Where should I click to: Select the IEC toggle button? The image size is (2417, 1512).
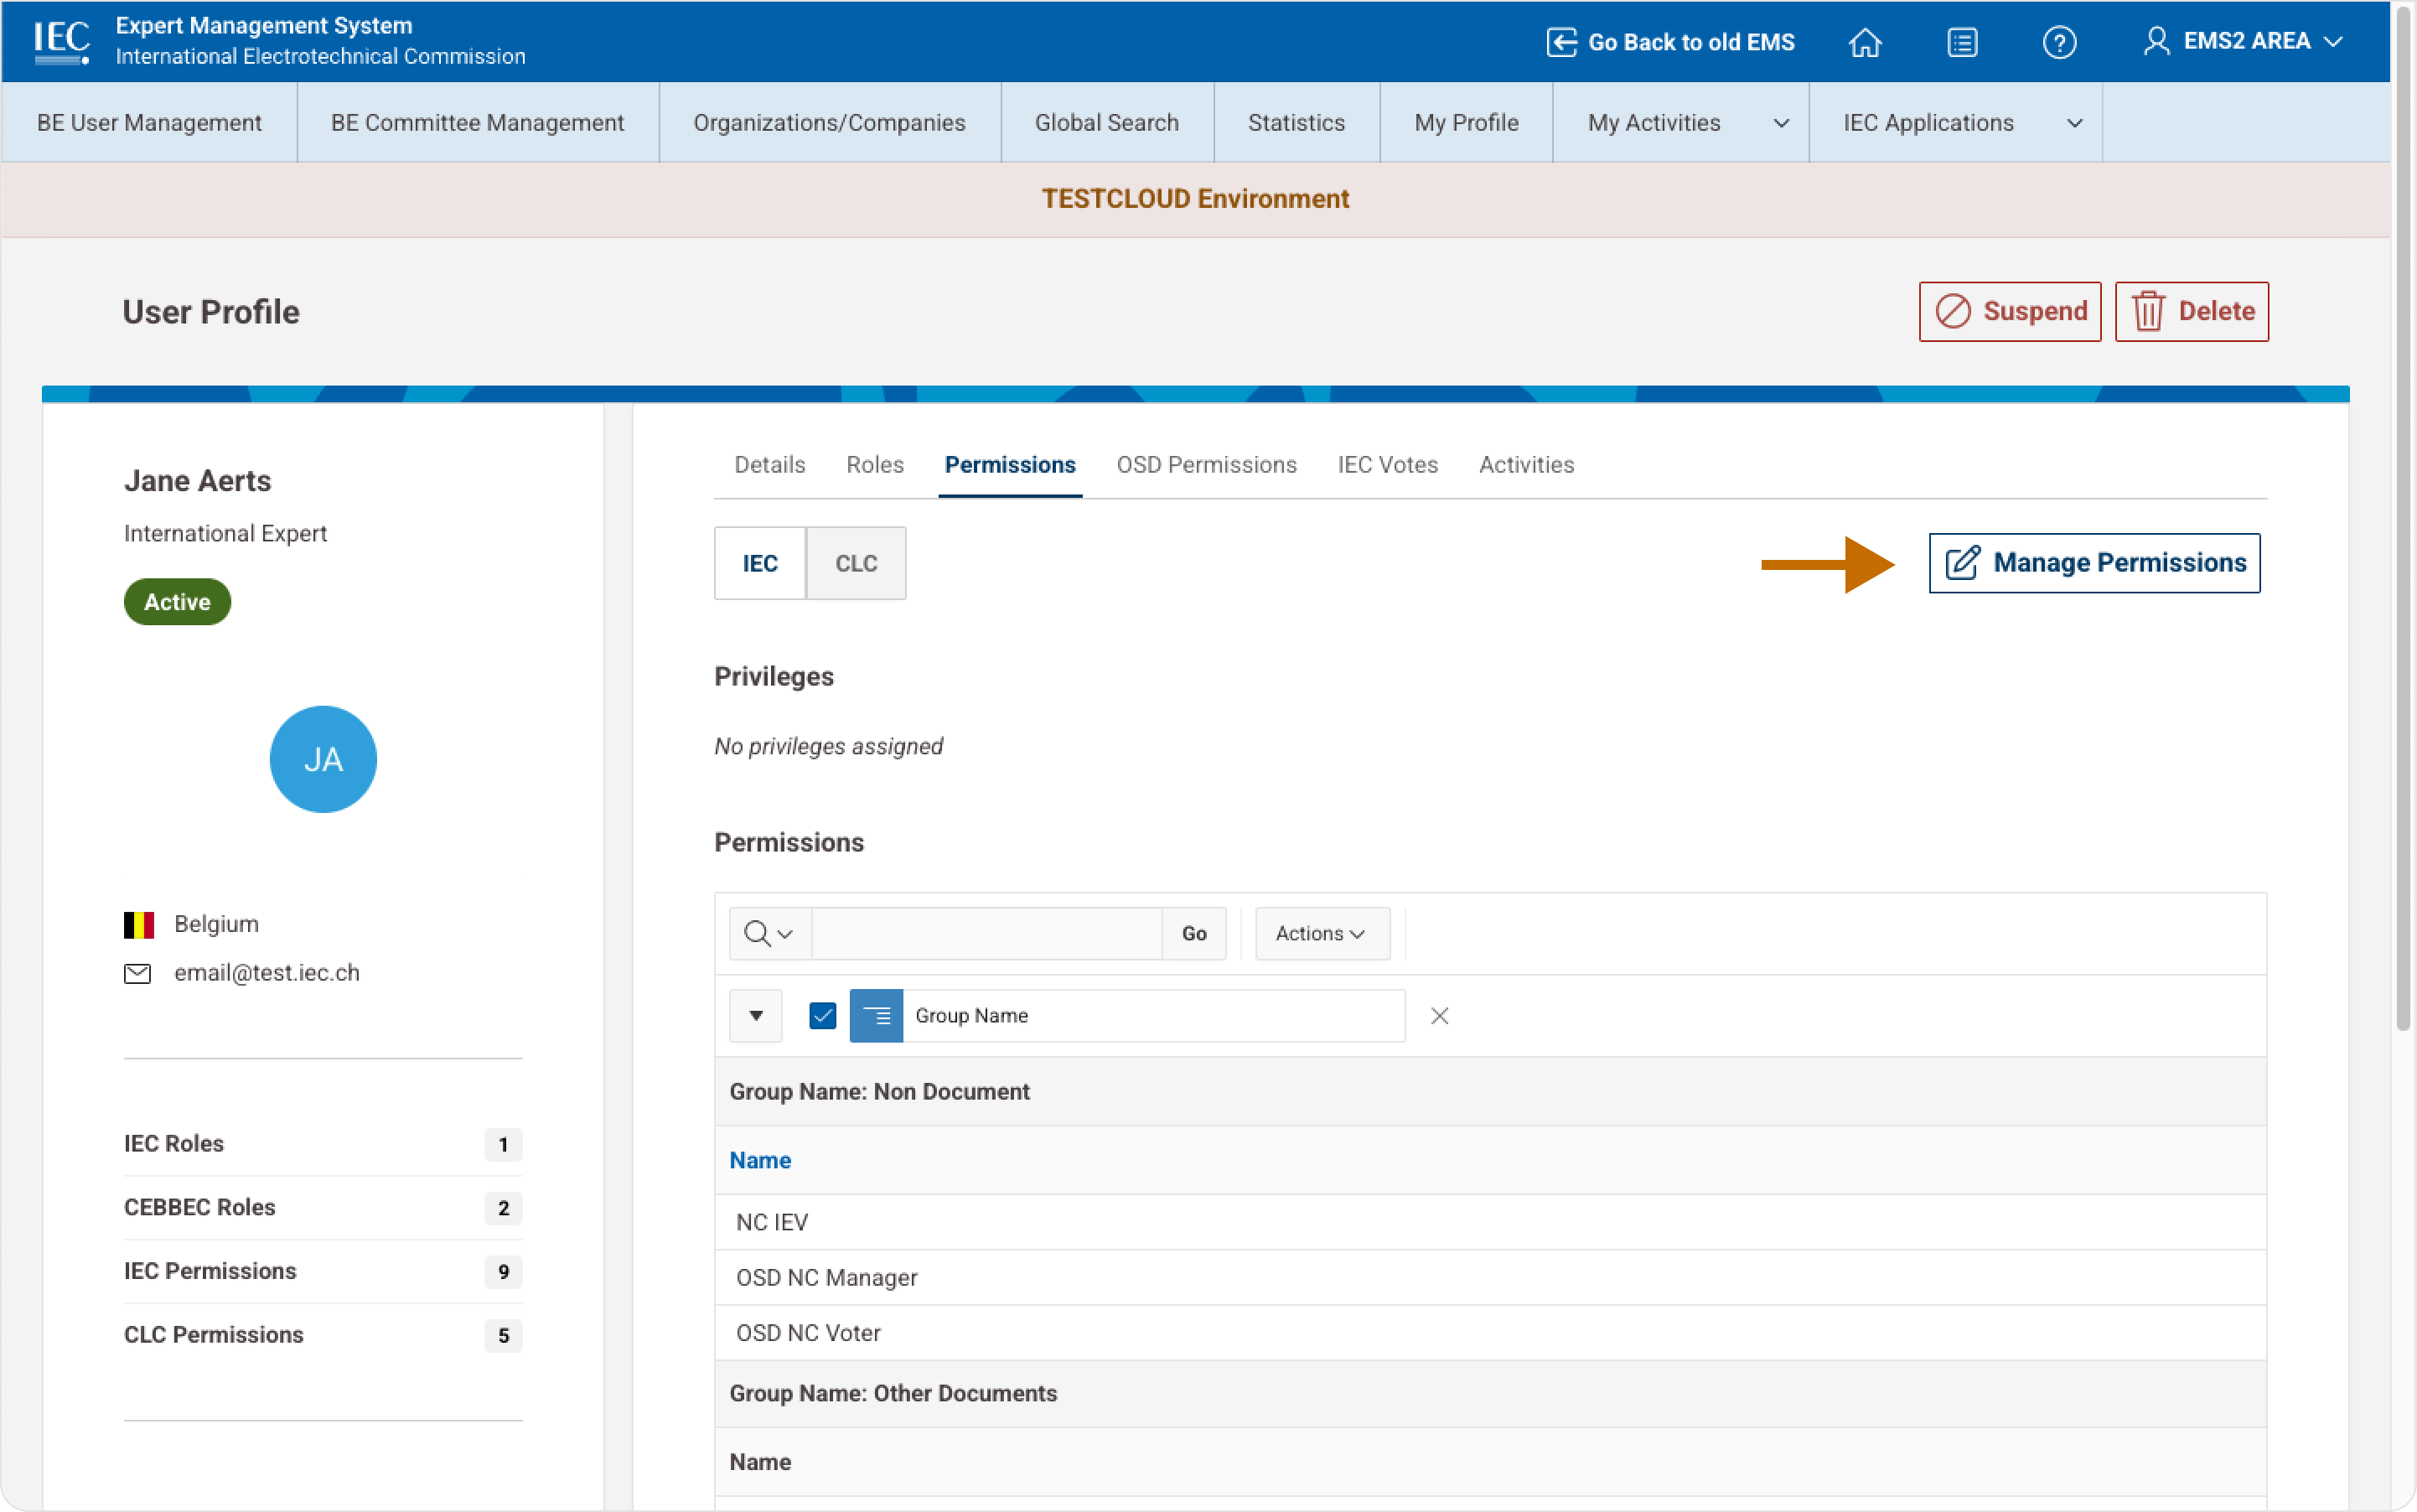tap(760, 563)
